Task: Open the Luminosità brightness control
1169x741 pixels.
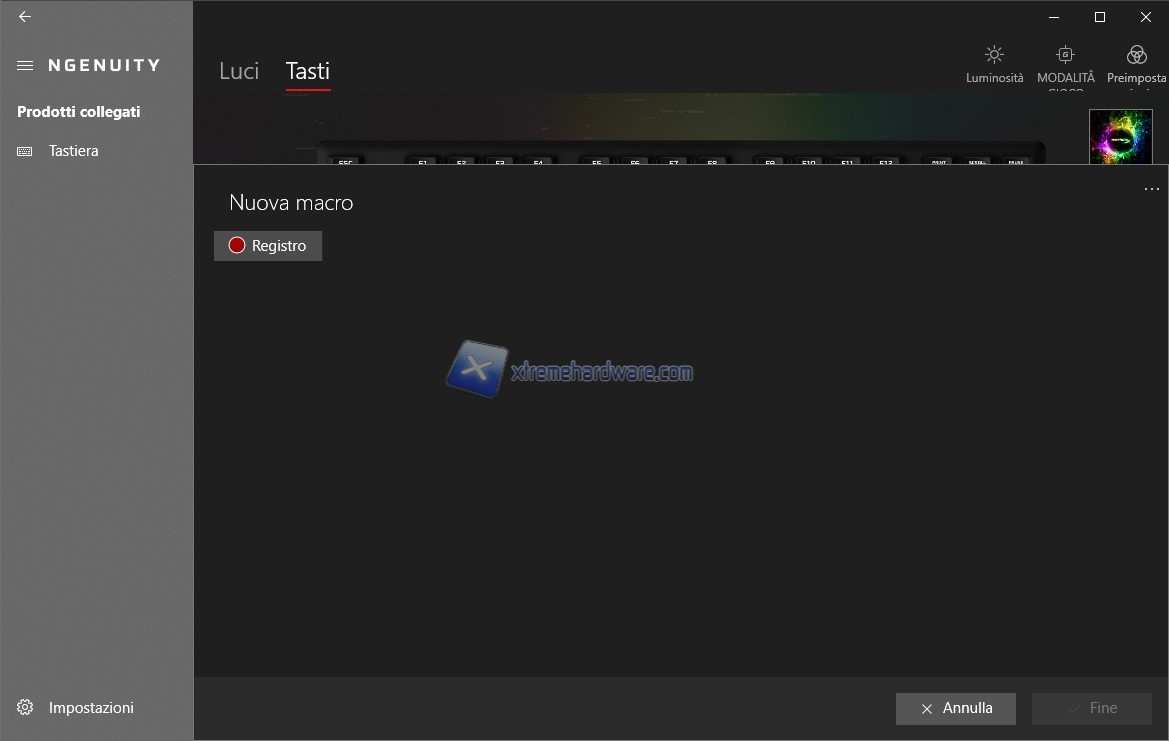Action: [x=994, y=56]
